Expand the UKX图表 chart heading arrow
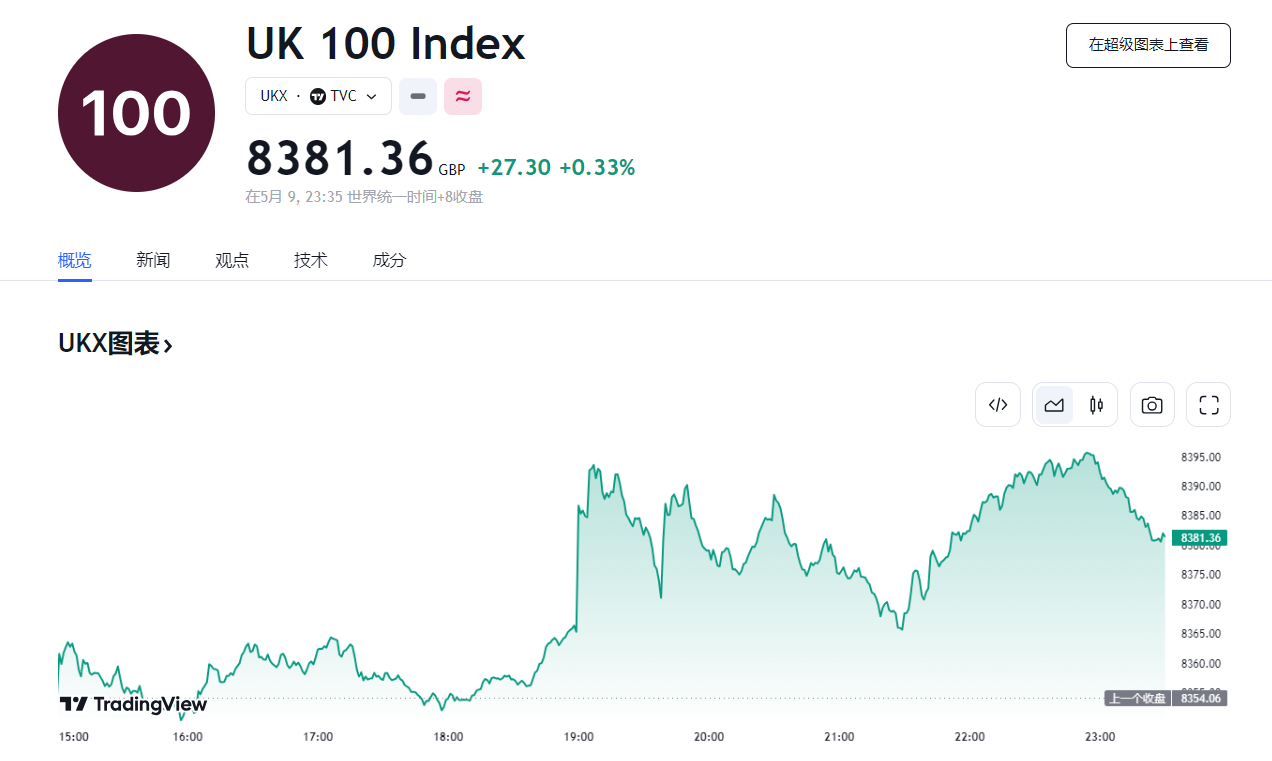The height and width of the screenshot is (761, 1272). (x=168, y=346)
